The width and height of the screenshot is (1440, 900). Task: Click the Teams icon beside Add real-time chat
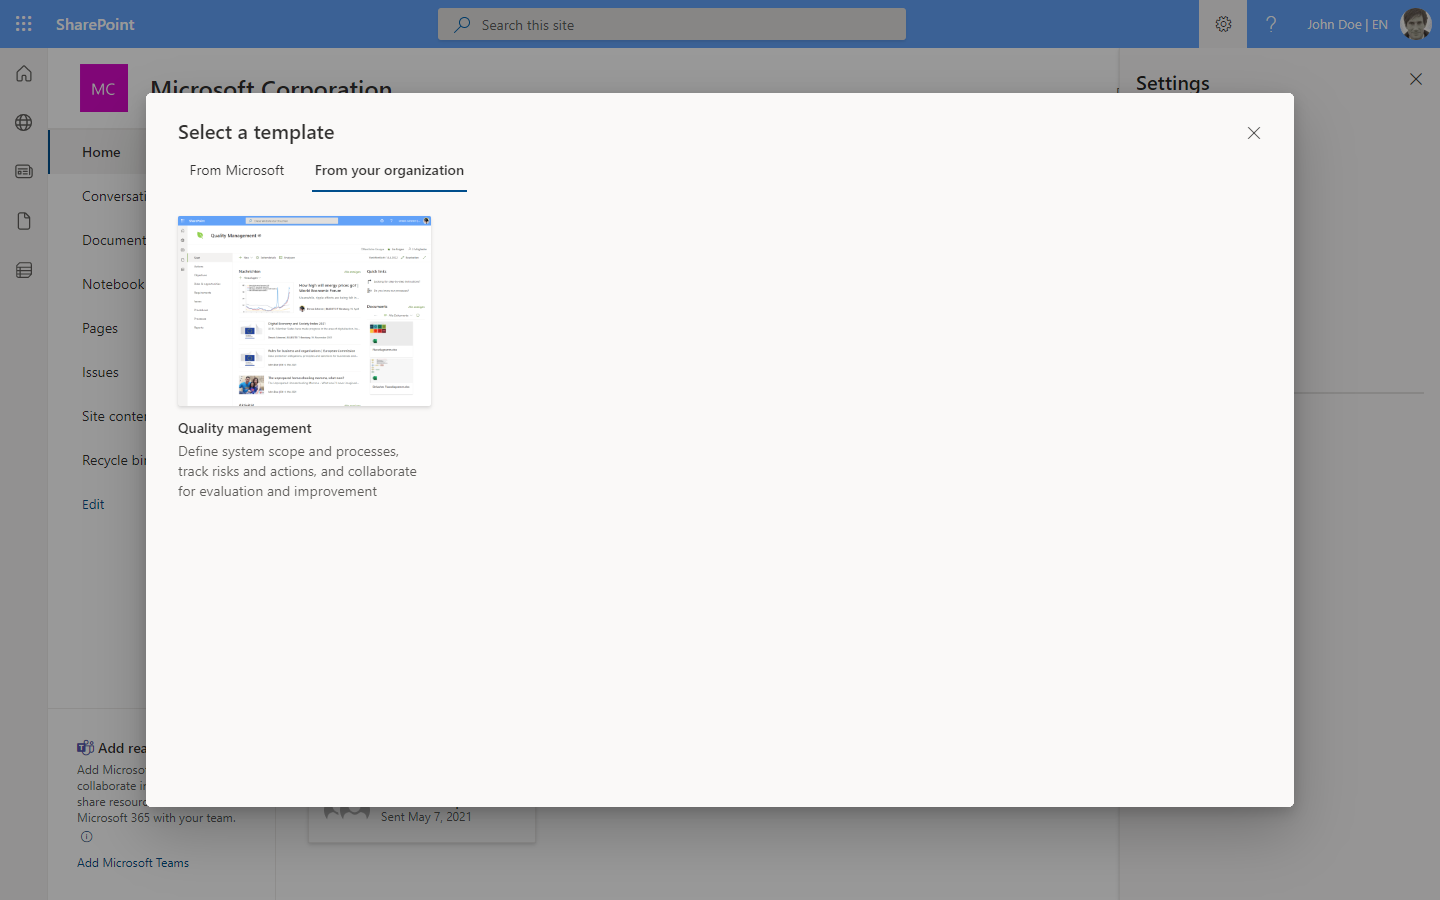coord(86,747)
